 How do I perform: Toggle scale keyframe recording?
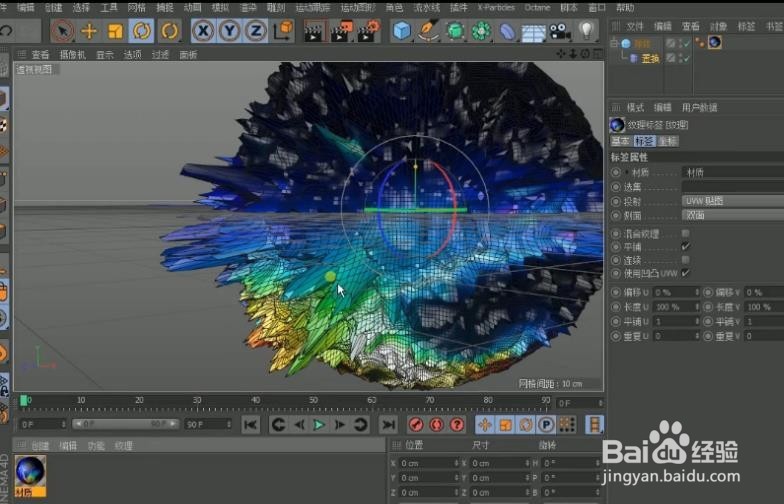[505, 424]
